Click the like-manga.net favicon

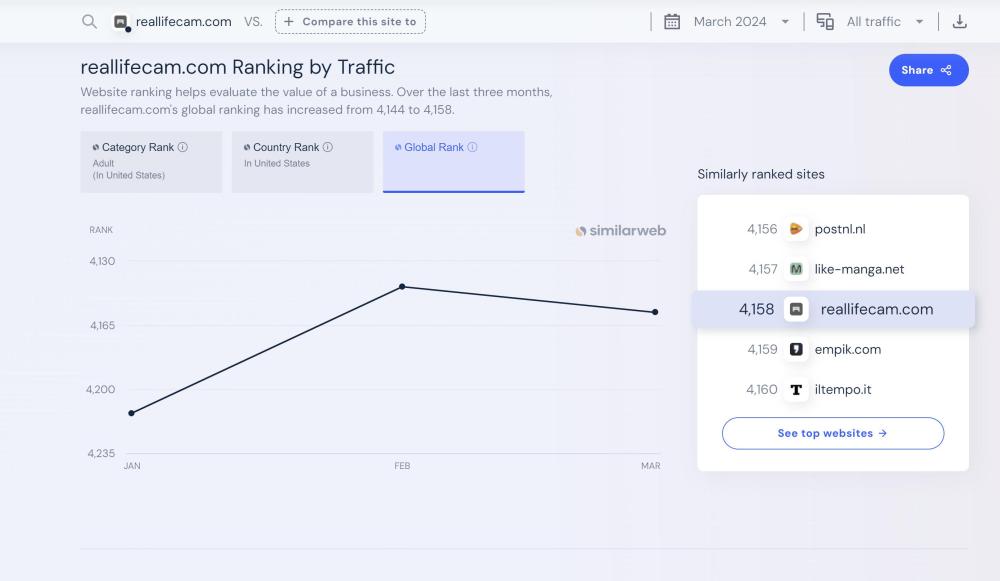click(796, 269)
